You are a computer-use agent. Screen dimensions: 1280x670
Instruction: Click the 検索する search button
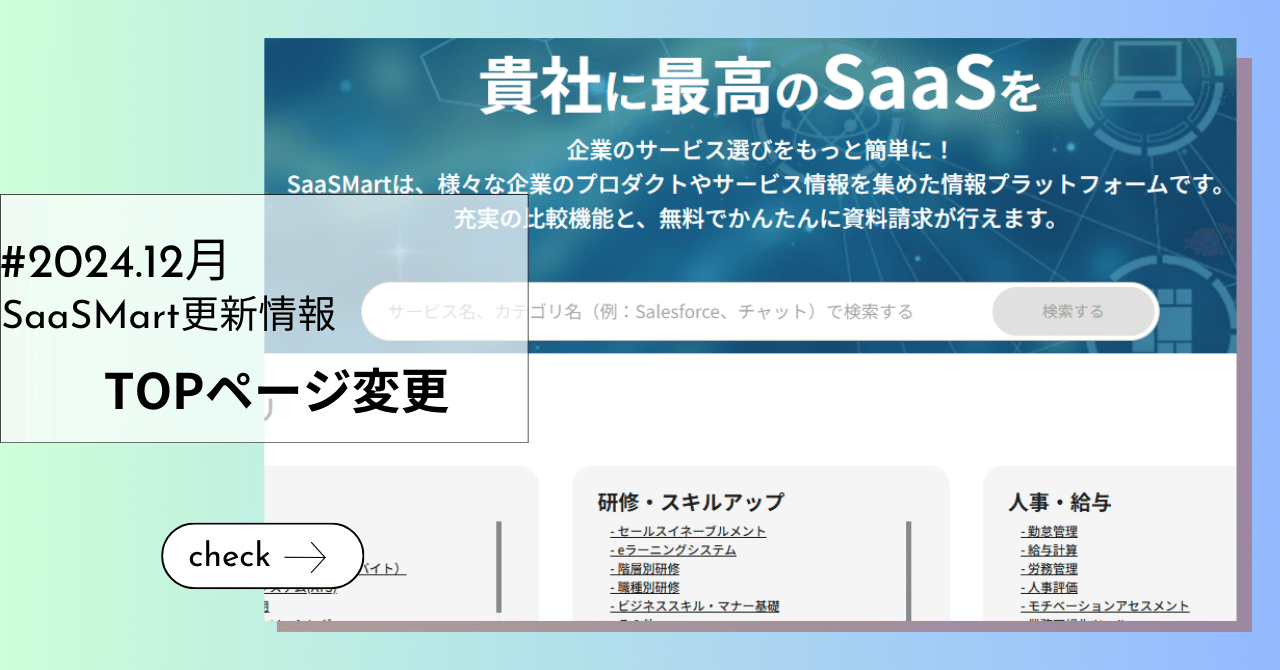tap(1075, 311)
